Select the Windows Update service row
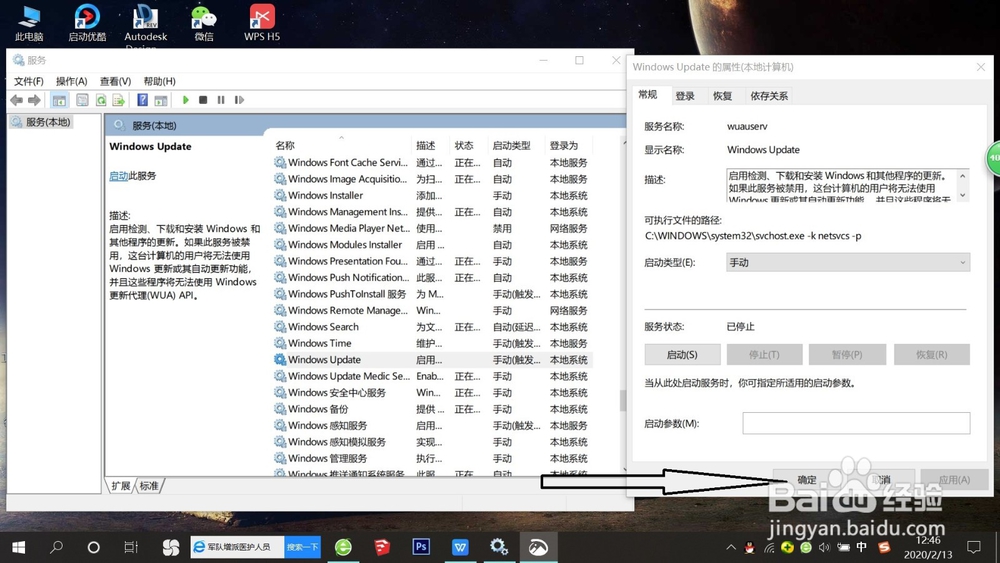Viewport: 1000px width, 563px height. tap(432, 360)
